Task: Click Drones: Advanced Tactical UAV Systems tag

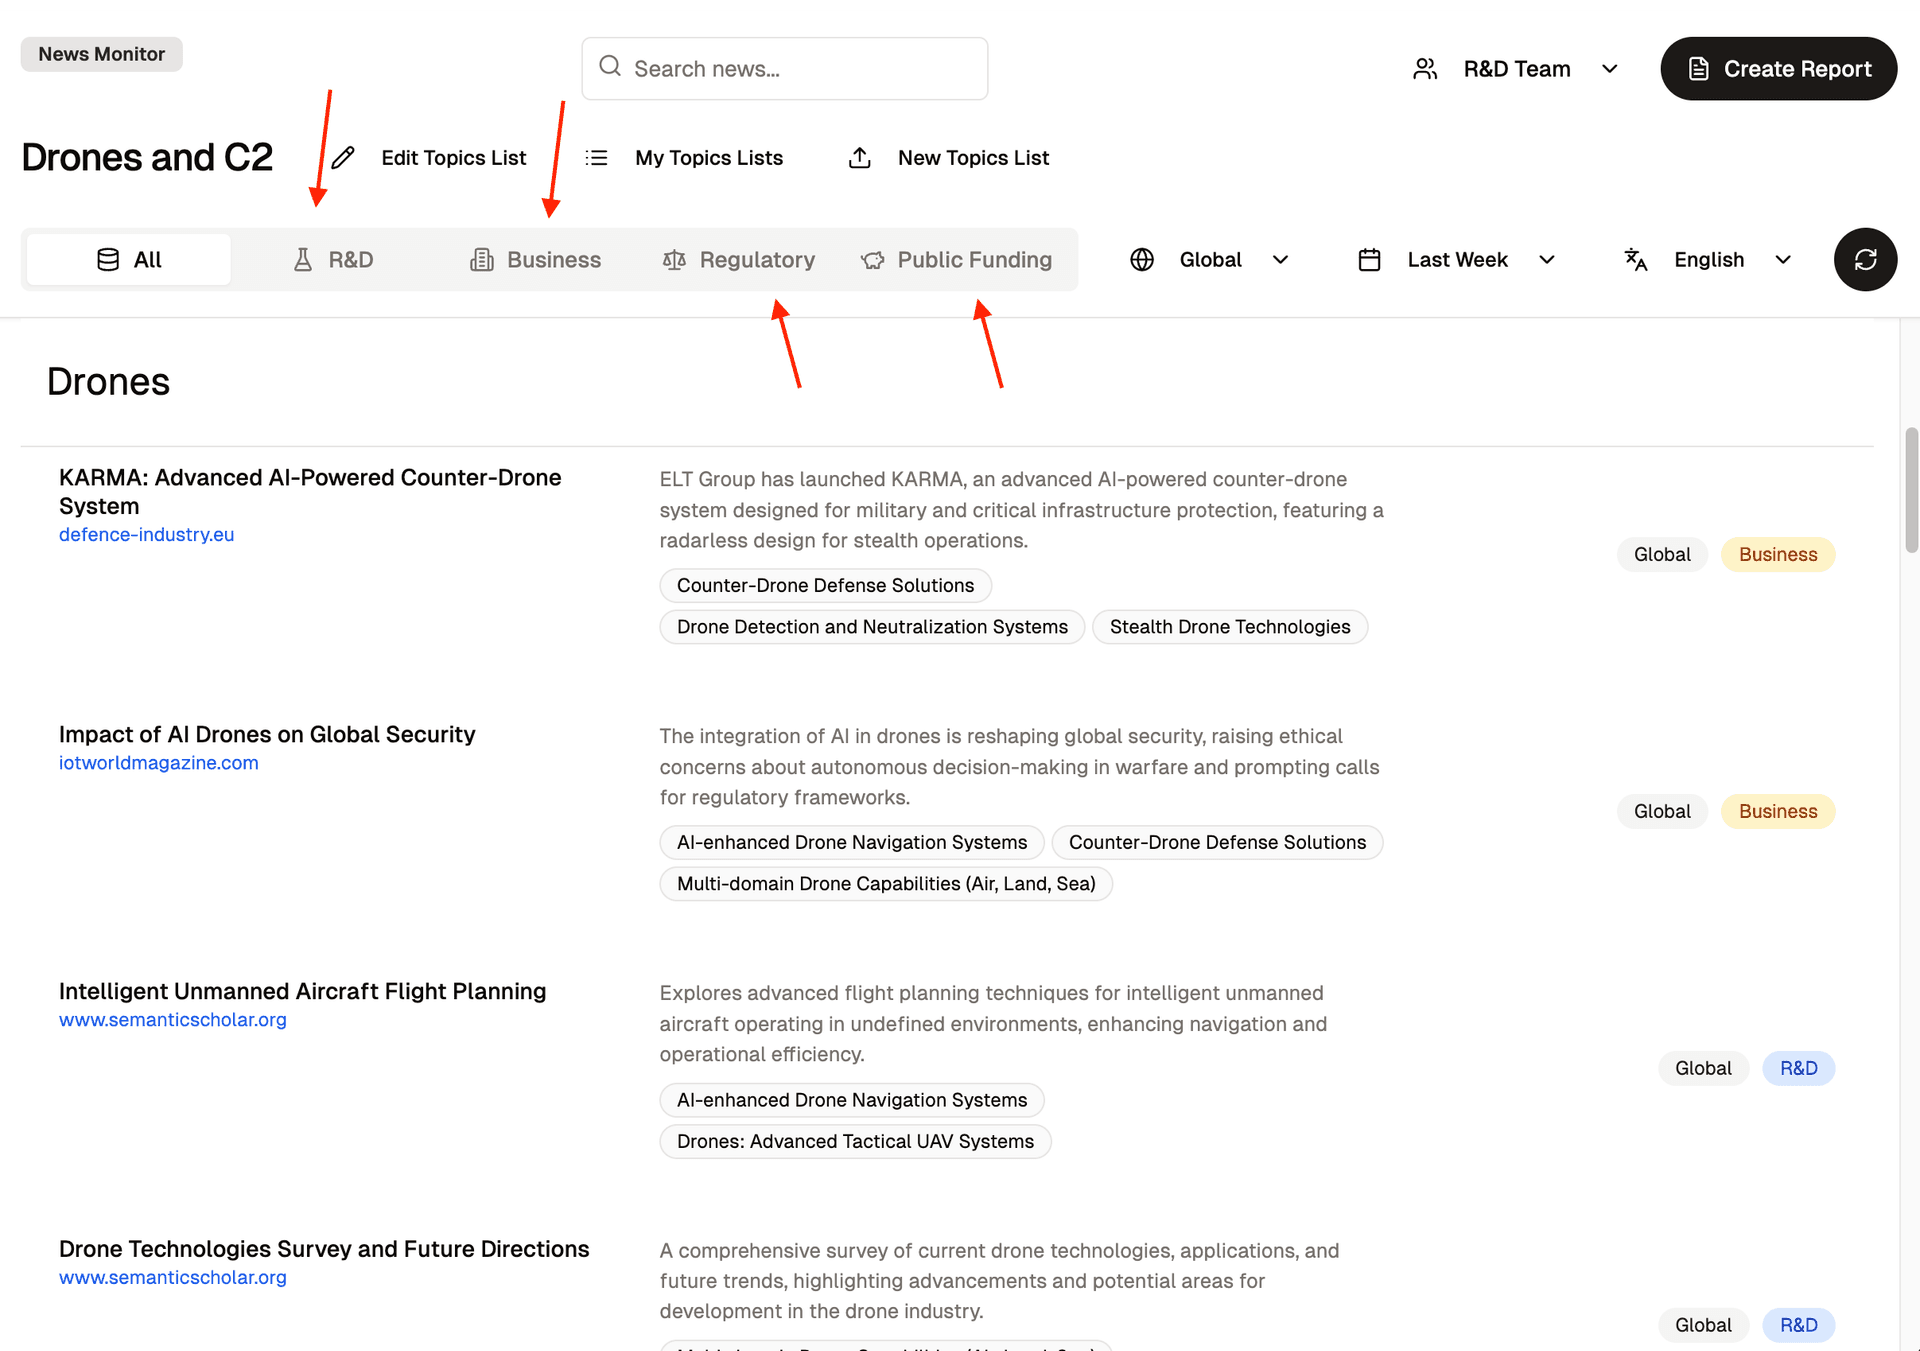Action: (855, 1142)
